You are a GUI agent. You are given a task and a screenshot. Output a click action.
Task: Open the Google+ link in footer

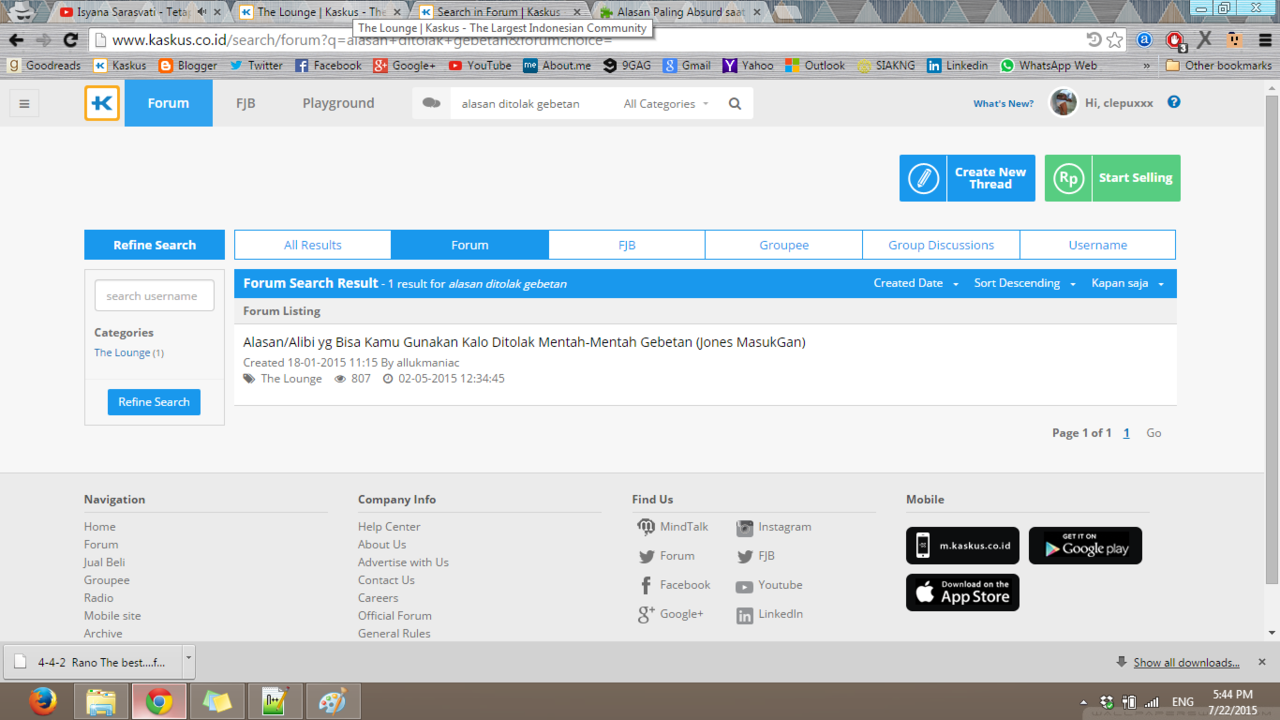coord(671,614)
